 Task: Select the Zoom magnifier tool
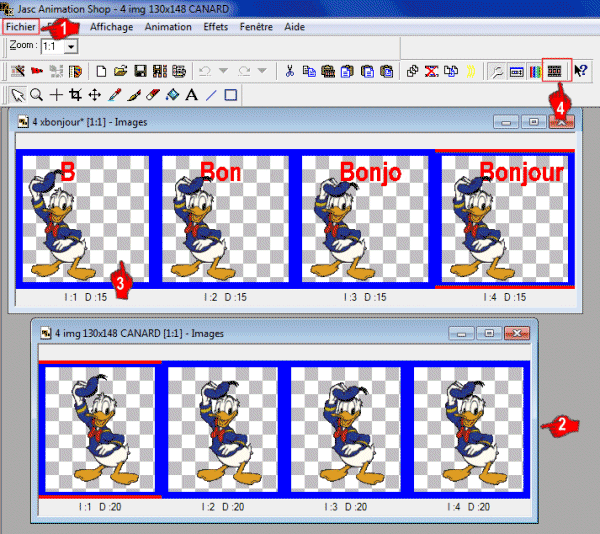click(37, 95)
